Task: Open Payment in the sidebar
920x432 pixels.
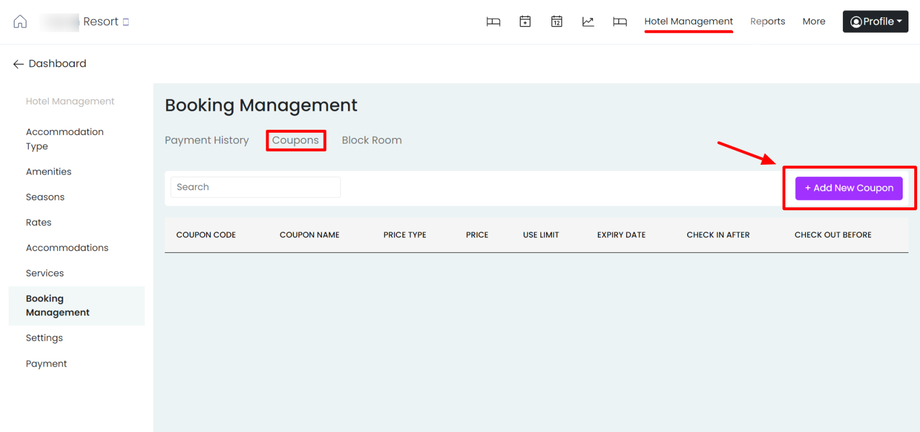Action: click(x=46, y=364)
